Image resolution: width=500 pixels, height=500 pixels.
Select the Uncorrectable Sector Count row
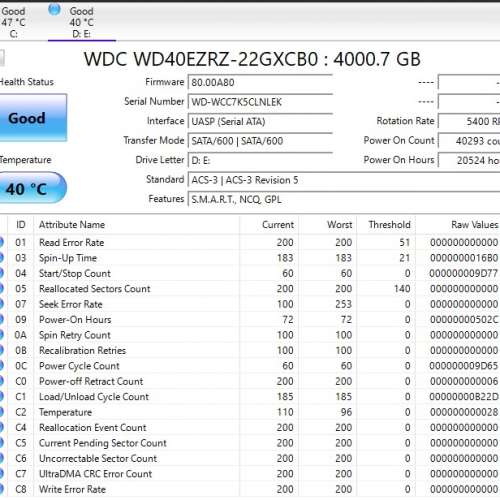(x=250, y=458)
